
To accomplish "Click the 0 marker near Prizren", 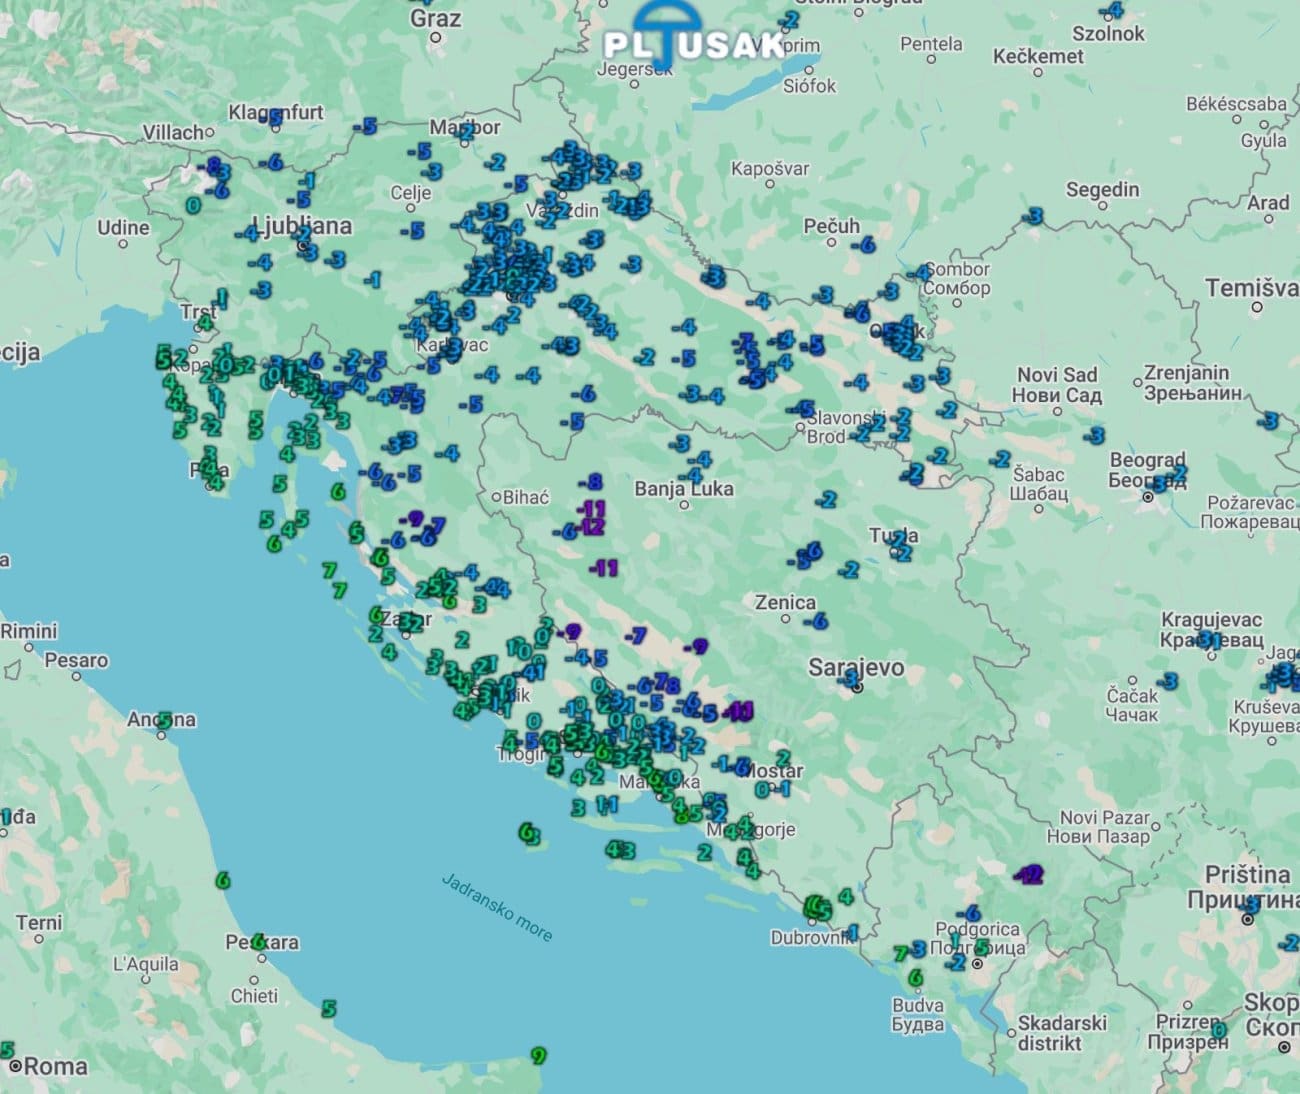I will point(1217,1029).
